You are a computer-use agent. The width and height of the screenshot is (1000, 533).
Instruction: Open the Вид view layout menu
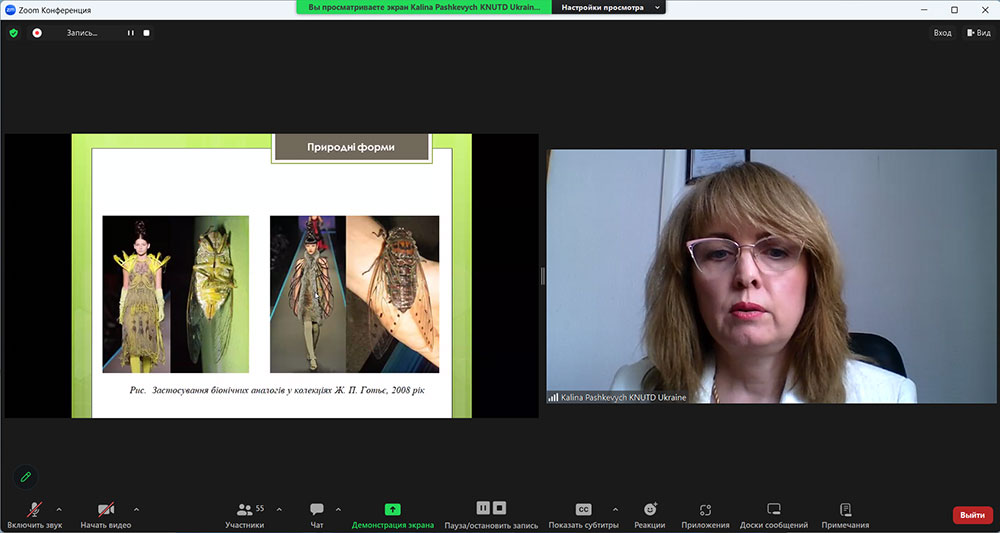979,33
